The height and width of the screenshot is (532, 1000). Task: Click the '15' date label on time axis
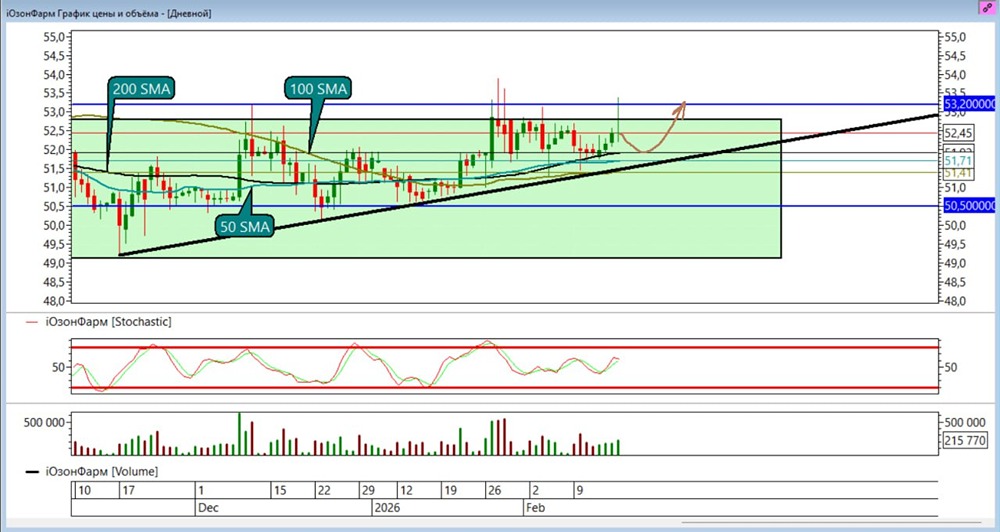coord(280,491)
